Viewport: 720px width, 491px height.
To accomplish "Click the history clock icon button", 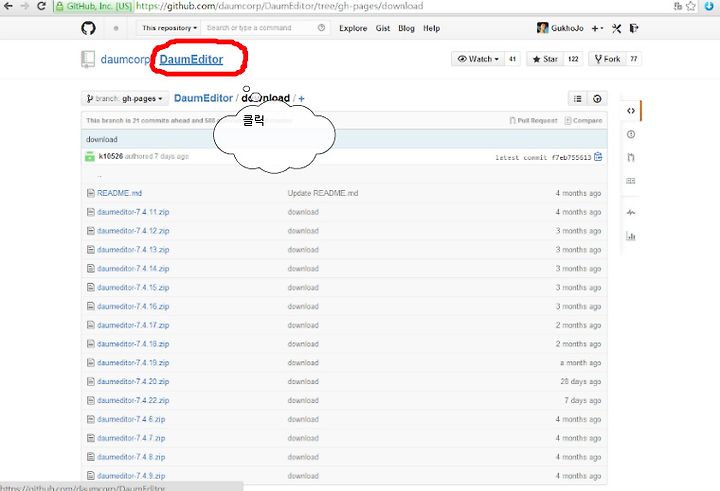I will (597, 99).
